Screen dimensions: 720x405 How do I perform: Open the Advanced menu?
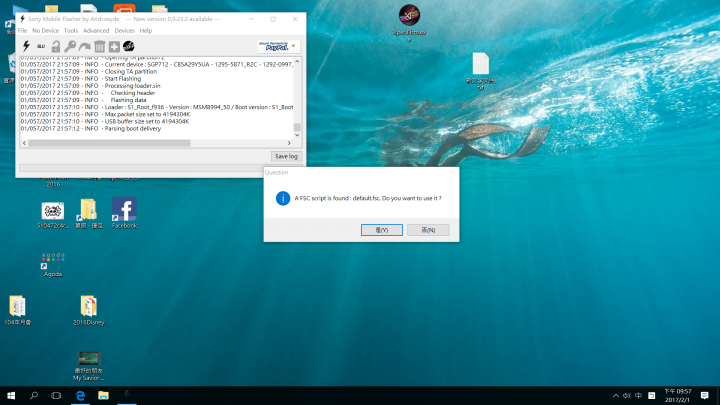(96, 31)
